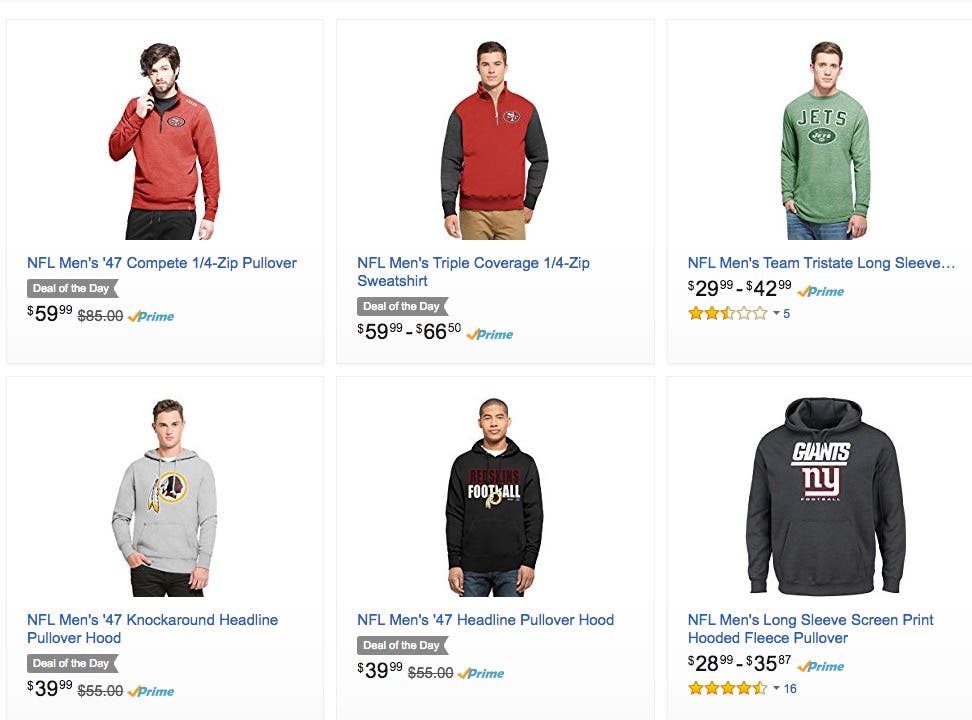The height and width of the screenshot is (720, 972).
Task: Open NFL Men's '47 Compete 1/4-Zip Pullover link
Action: pos(162,263)
